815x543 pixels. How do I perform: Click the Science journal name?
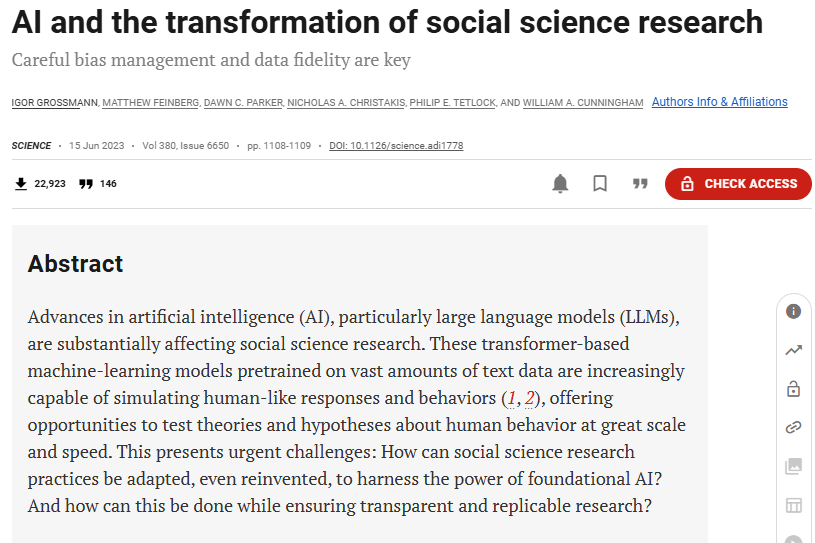pos(31,146)
